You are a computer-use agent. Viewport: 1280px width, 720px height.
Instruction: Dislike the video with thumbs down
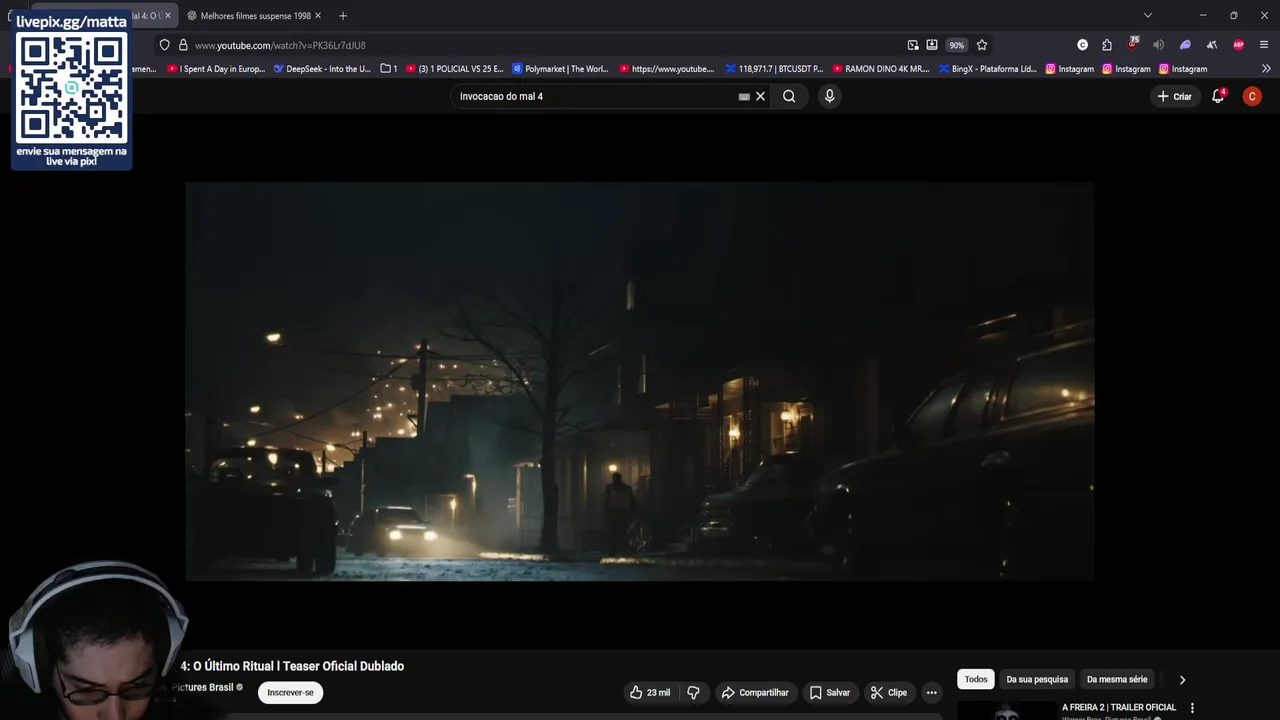(x=693, y=692)
